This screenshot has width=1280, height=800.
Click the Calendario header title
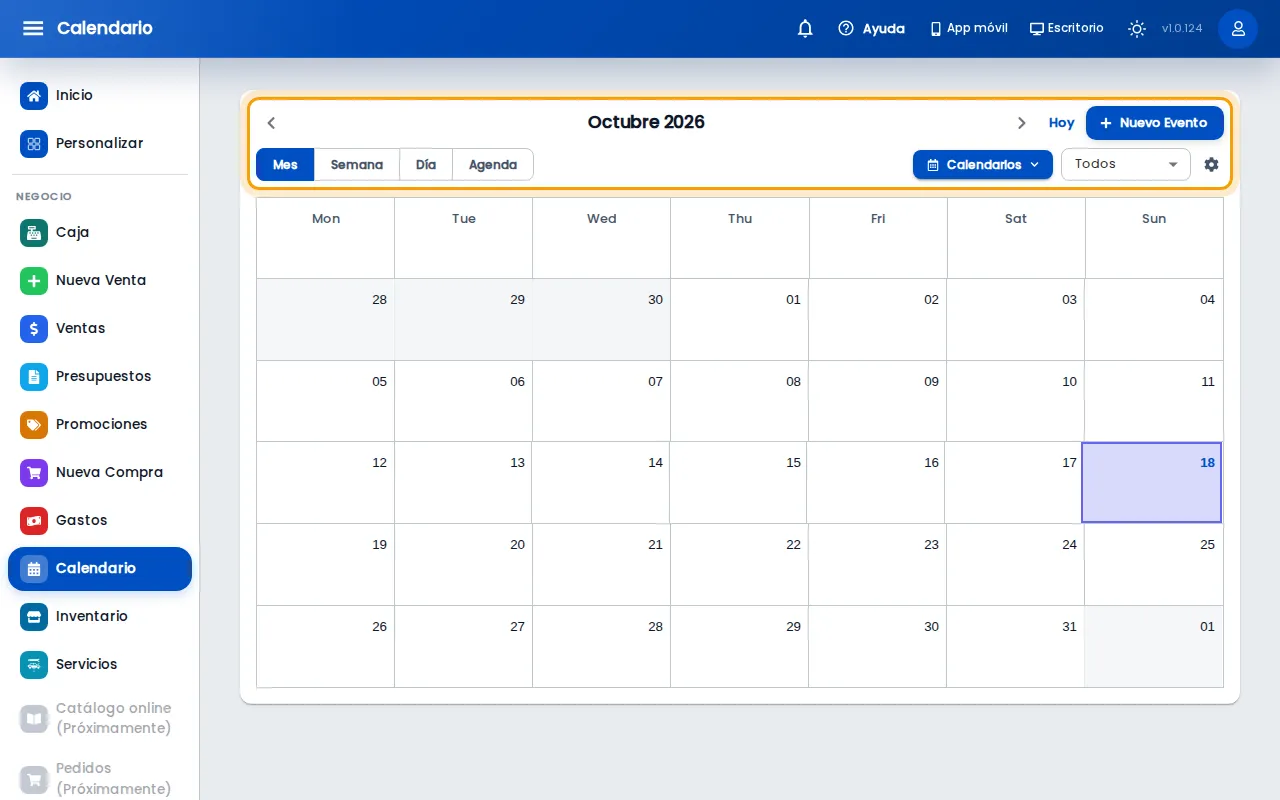(x=105, y=28)
